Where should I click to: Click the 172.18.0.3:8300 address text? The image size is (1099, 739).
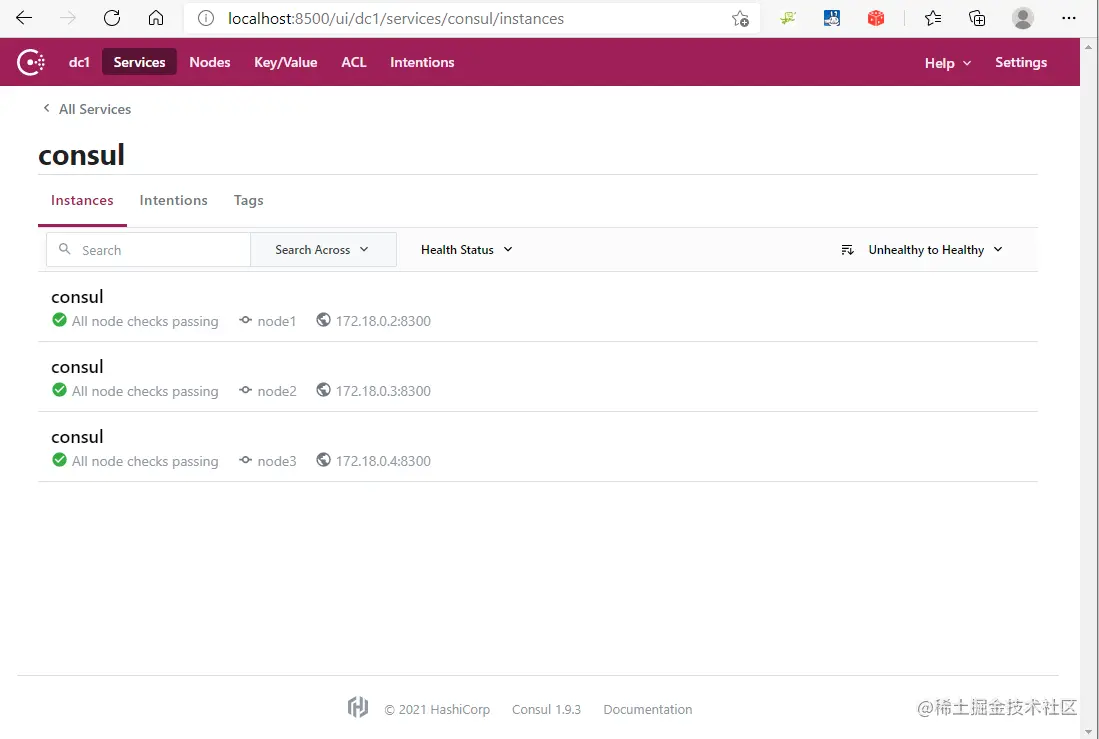[383, 391]
